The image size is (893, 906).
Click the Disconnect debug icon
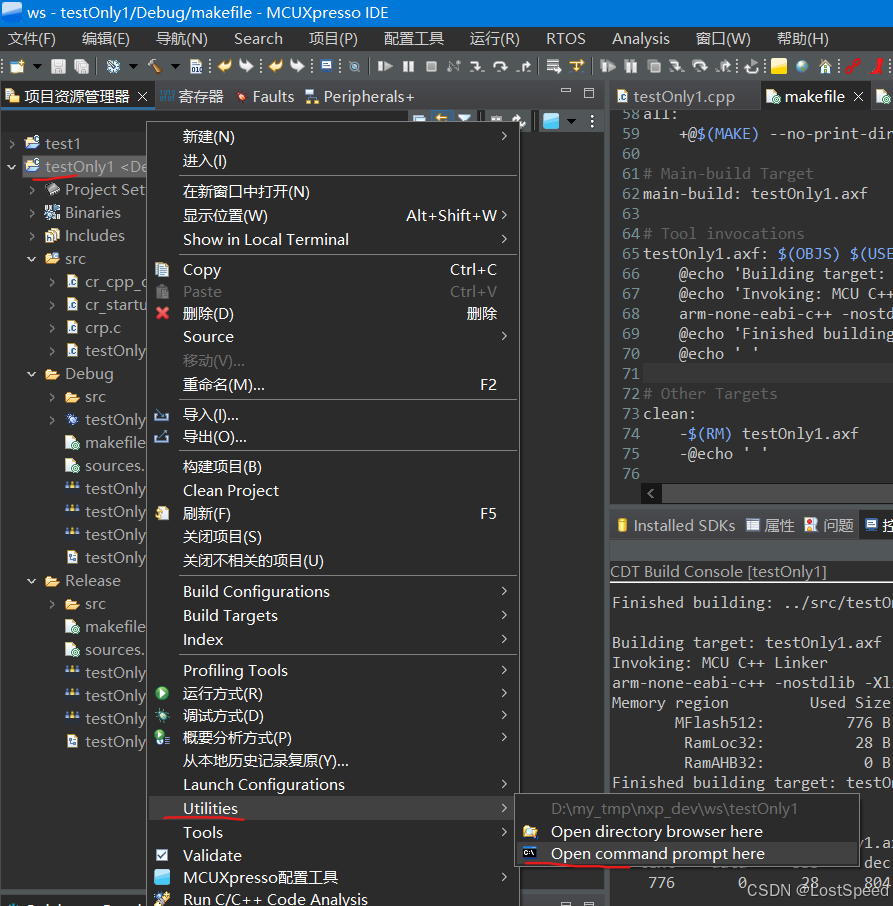pos(454,66)
